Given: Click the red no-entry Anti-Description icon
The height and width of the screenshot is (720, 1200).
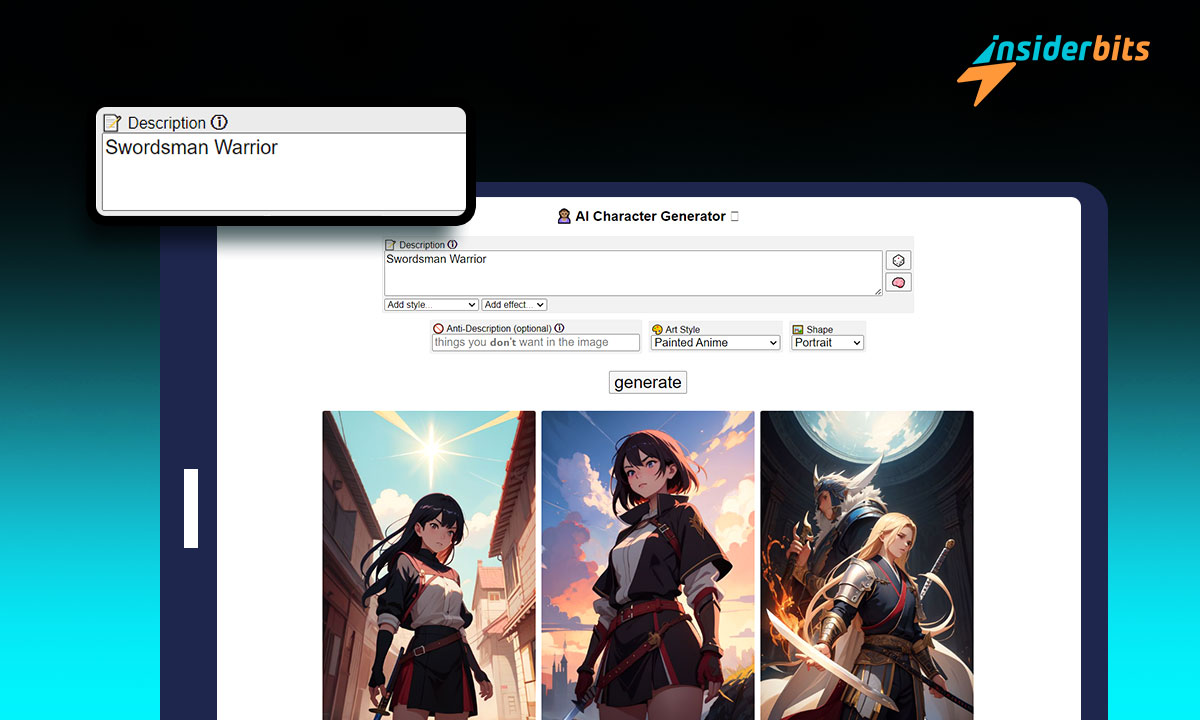Looking at the screenshot, I should click(x=438, y=328).
